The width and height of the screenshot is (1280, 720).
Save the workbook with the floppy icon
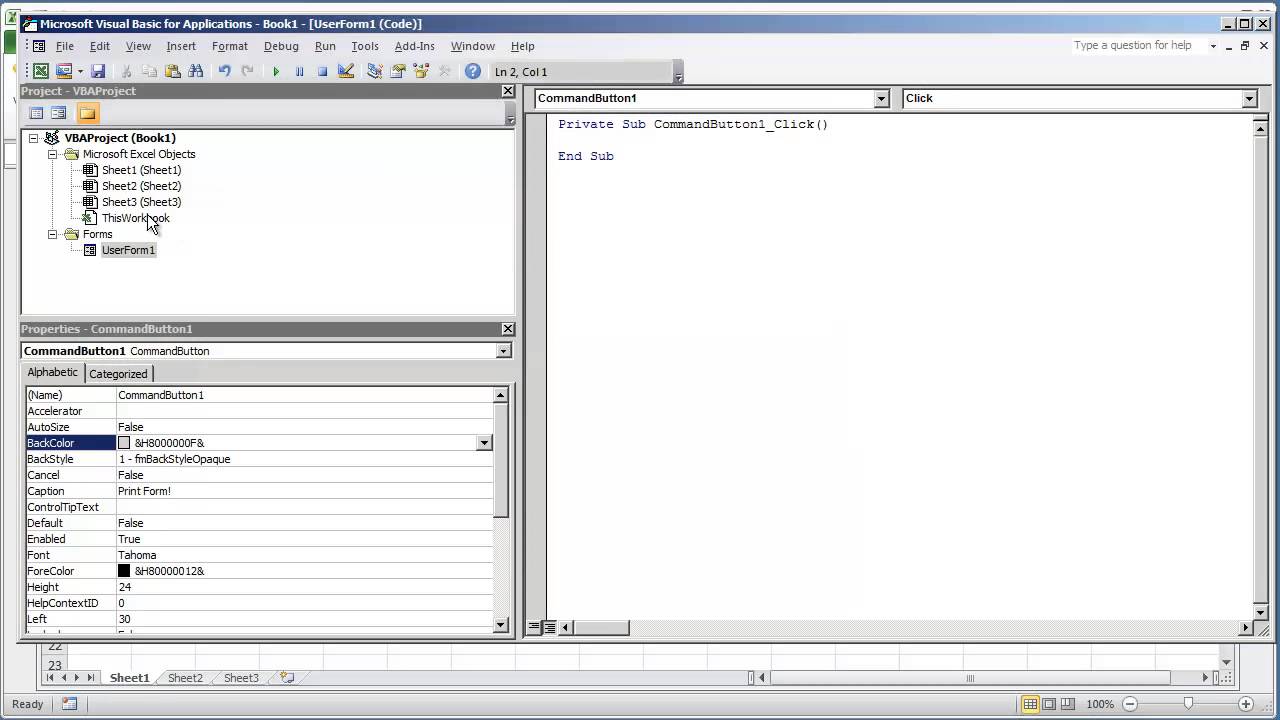(x=98, y=71)
